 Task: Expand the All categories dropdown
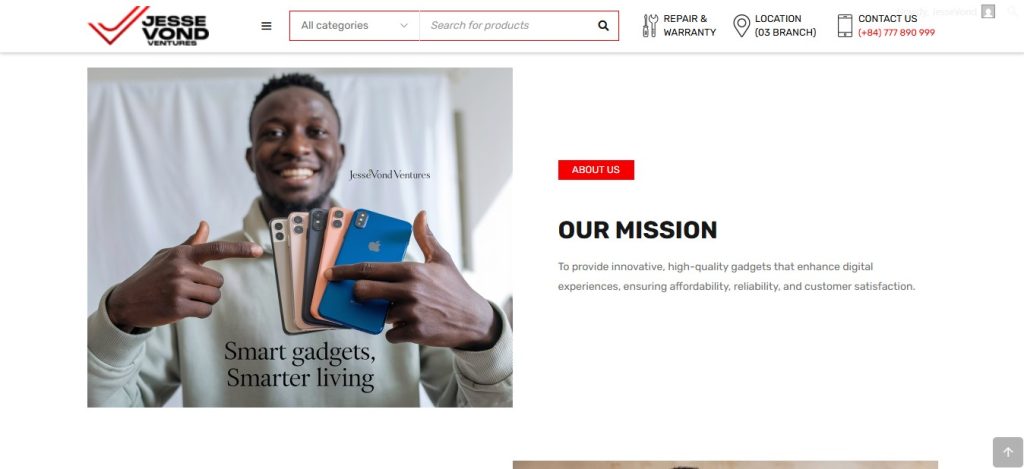coord(354,25)
